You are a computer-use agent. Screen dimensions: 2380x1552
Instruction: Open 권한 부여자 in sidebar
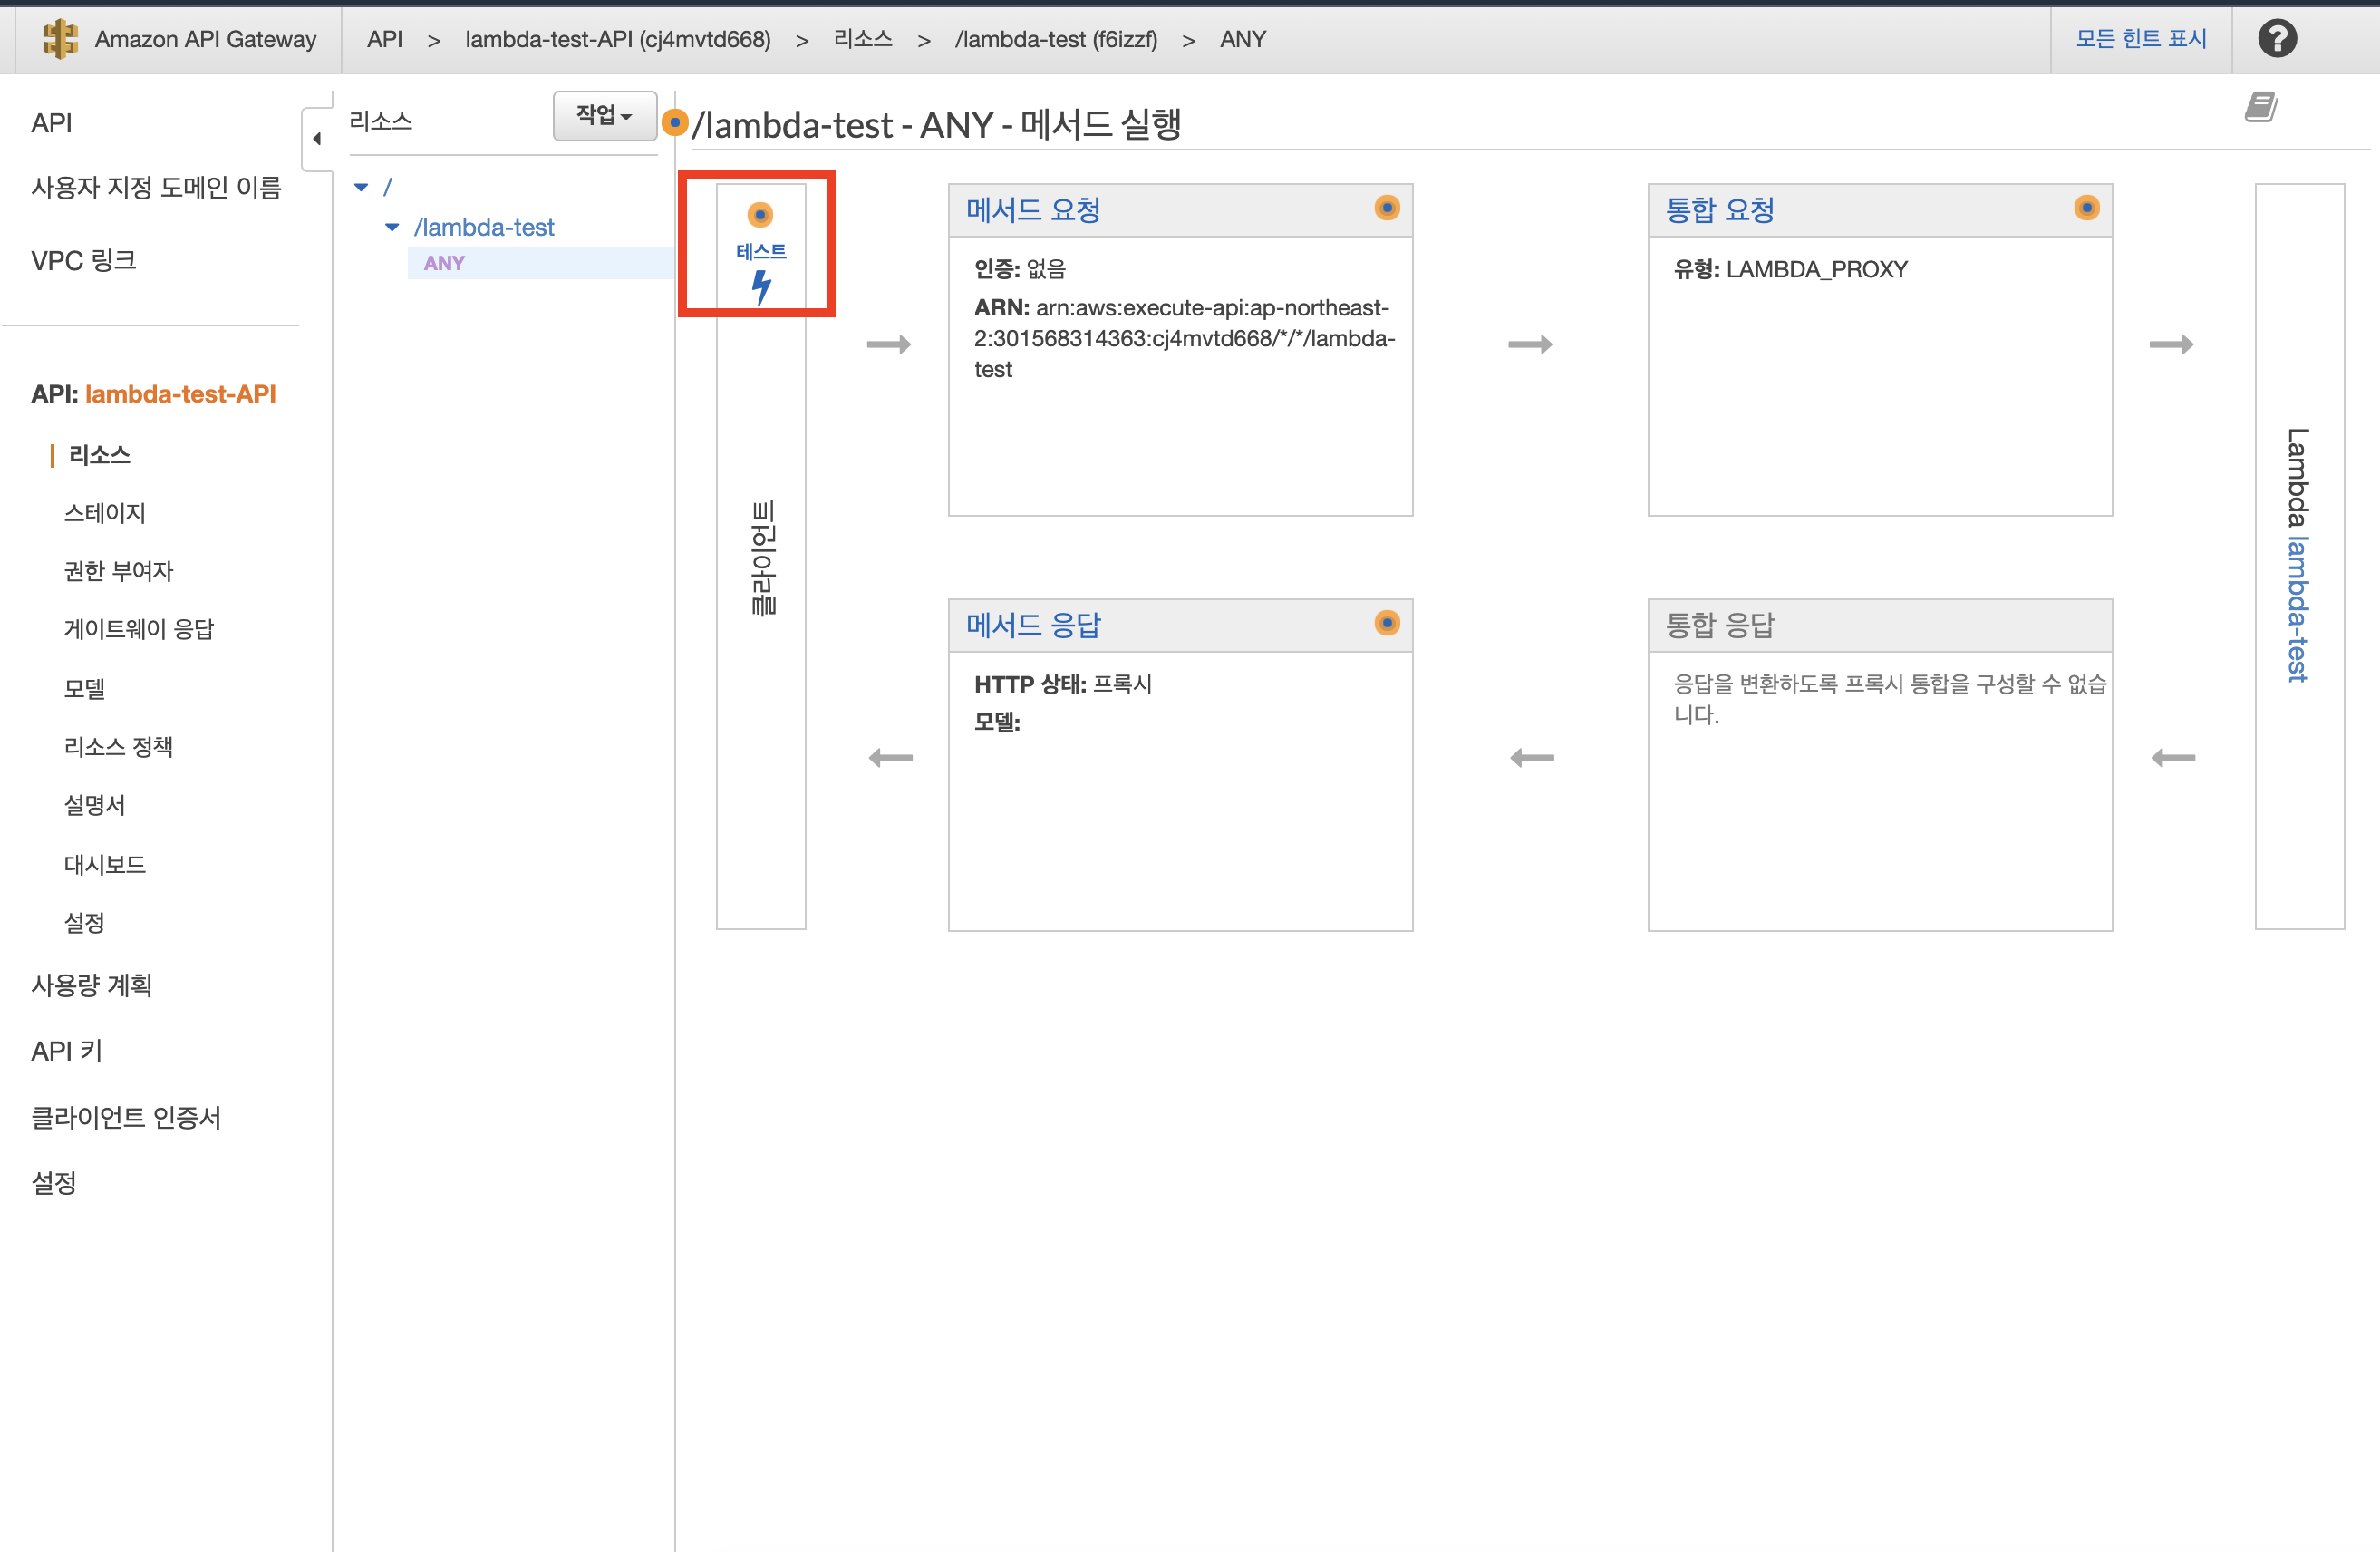click(x=118, y=571)
